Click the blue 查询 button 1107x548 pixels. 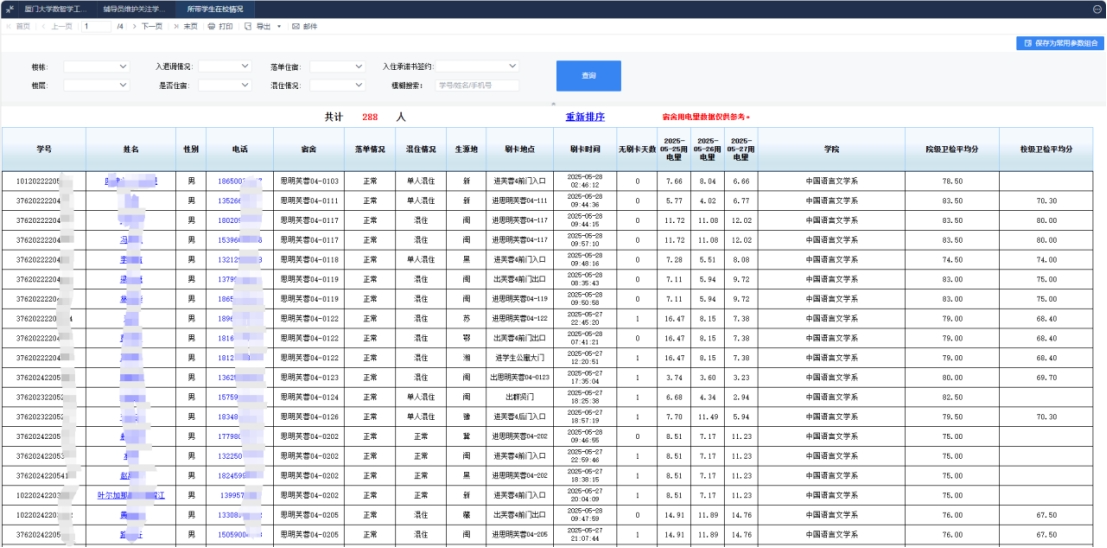coord(588,76)
